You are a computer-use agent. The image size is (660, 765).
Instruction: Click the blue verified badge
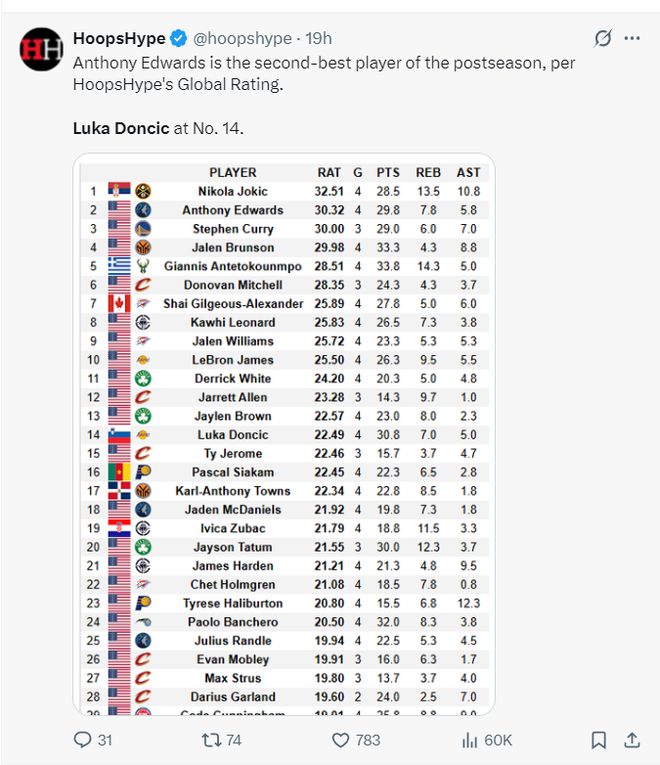point(178,39)
